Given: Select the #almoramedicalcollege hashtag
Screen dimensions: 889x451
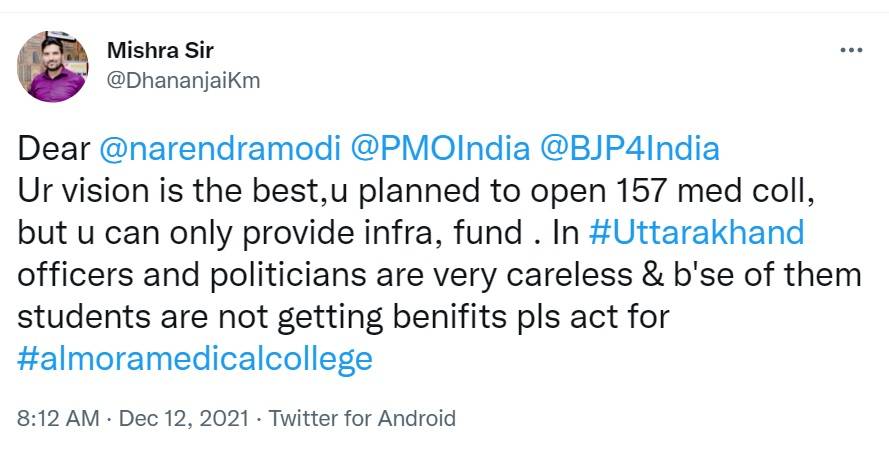Looking at the screenshot, I should pos(195,358).
